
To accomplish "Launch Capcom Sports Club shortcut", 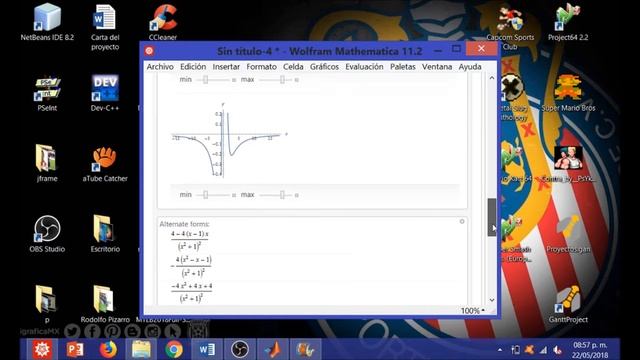I will coord(510,27).
